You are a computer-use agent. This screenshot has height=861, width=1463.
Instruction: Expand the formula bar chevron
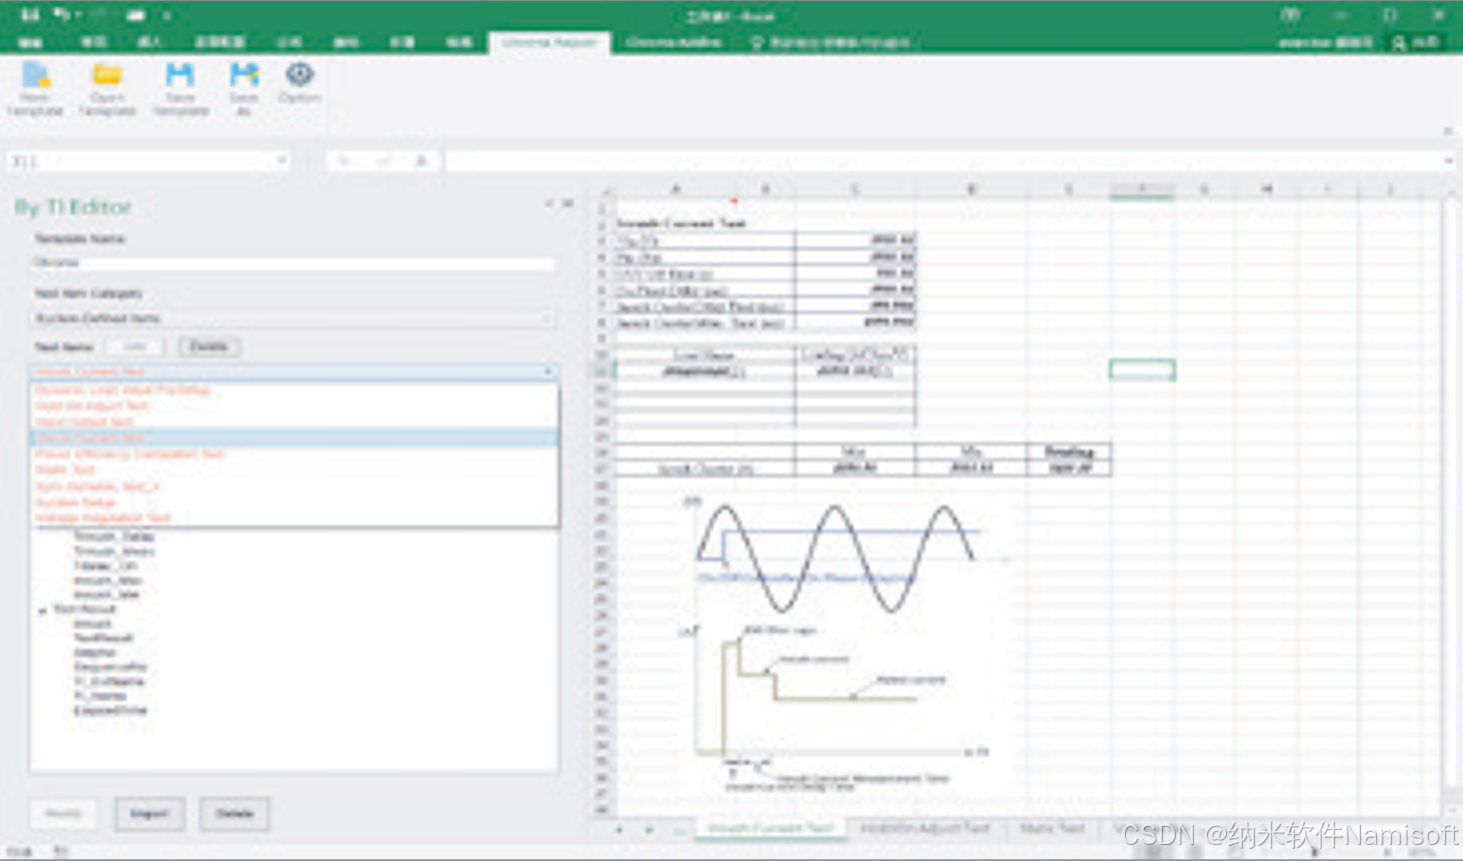1449,160
